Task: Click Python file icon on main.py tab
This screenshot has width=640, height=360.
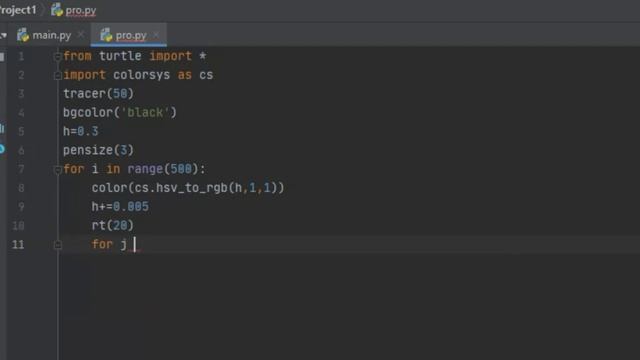Action: pos(23,36)
